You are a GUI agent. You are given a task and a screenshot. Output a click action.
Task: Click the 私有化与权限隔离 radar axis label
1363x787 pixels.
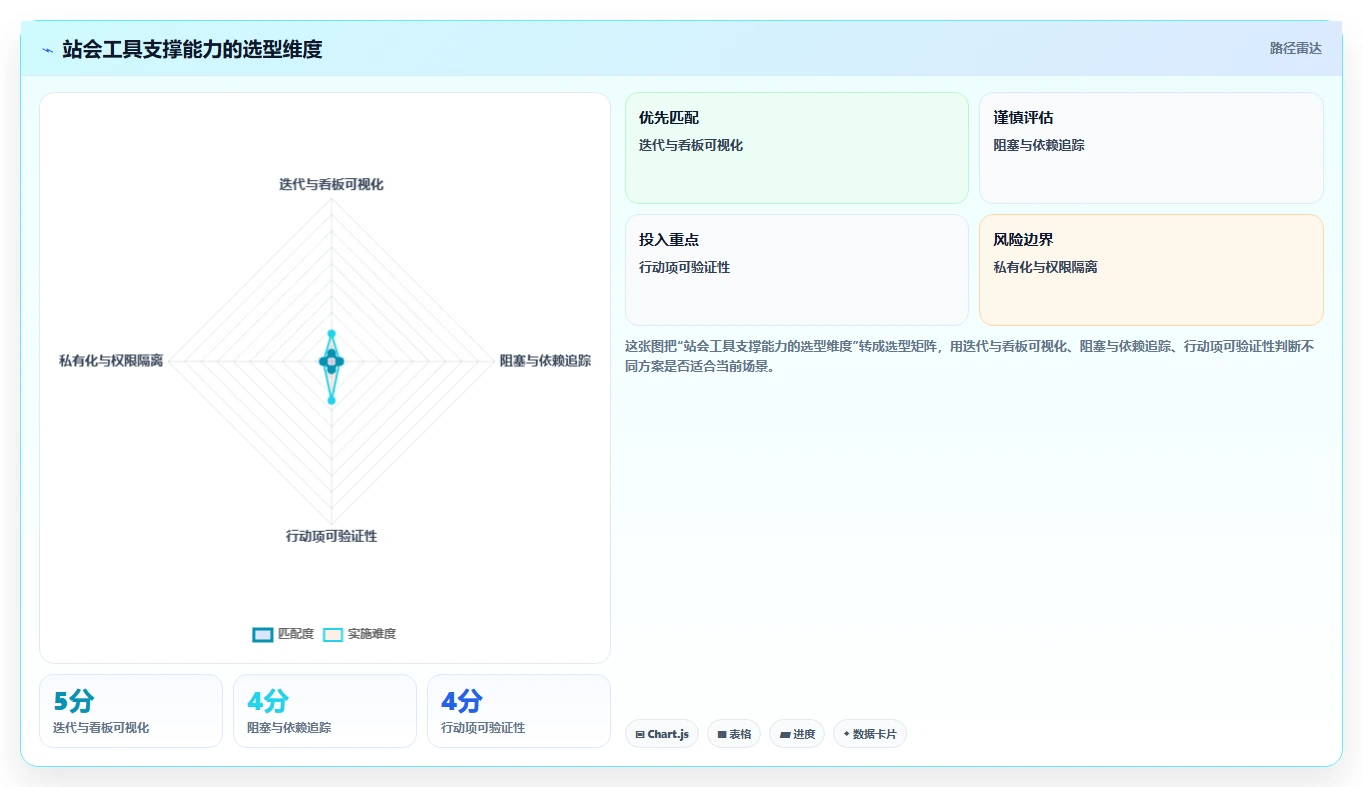pyautogui.click(x=111, y=361)
